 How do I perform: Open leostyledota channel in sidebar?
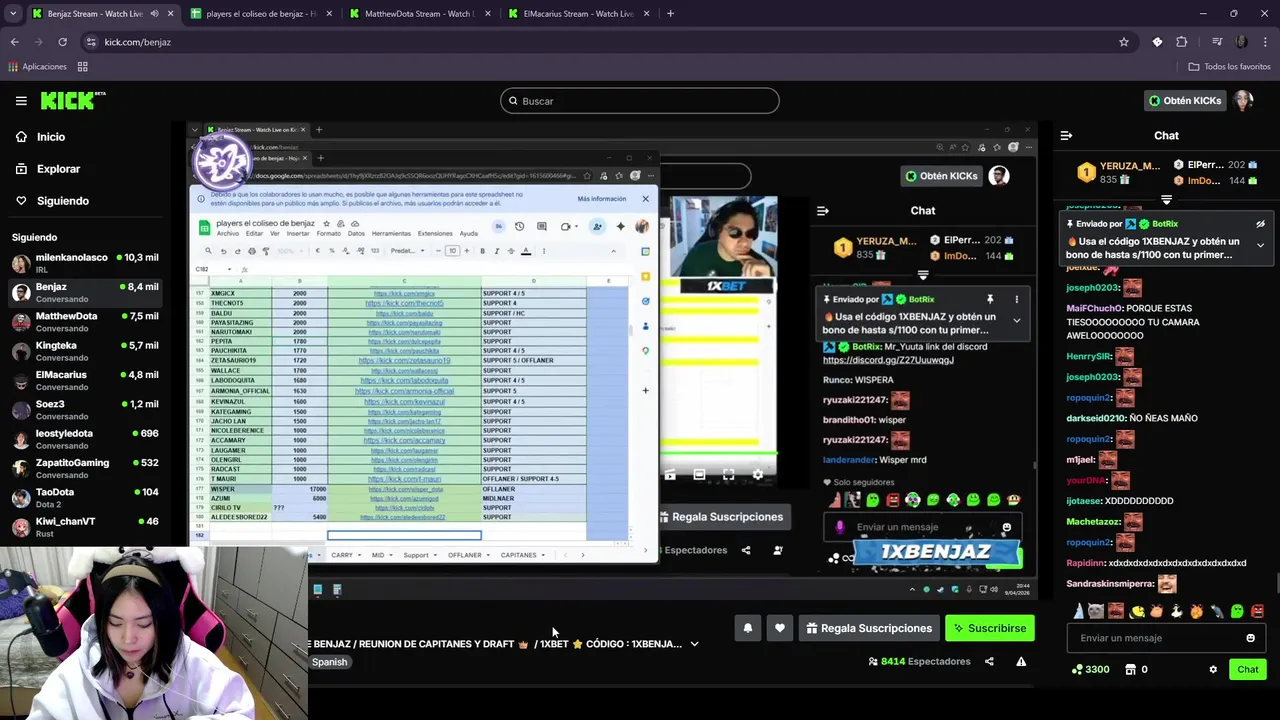point(85,439)
